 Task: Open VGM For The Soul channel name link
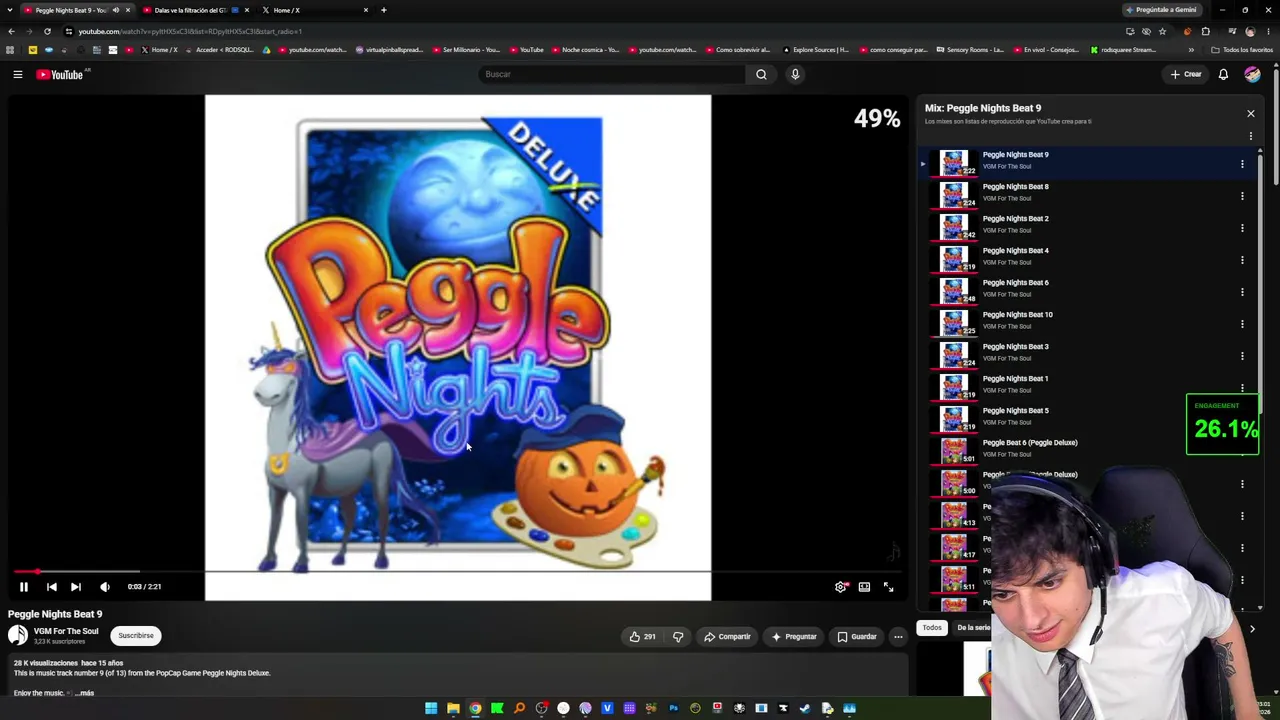pos(66,631)
